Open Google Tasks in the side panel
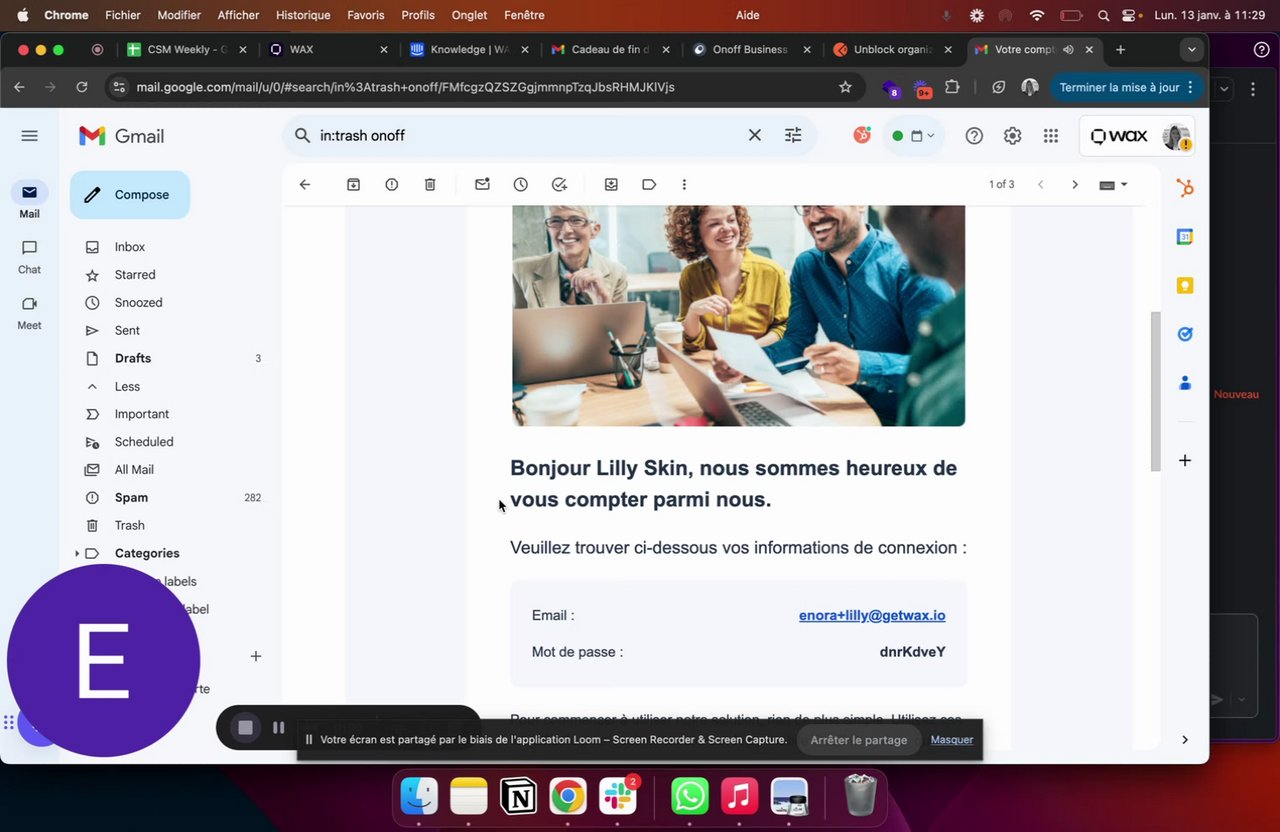 pos(1185,334)
